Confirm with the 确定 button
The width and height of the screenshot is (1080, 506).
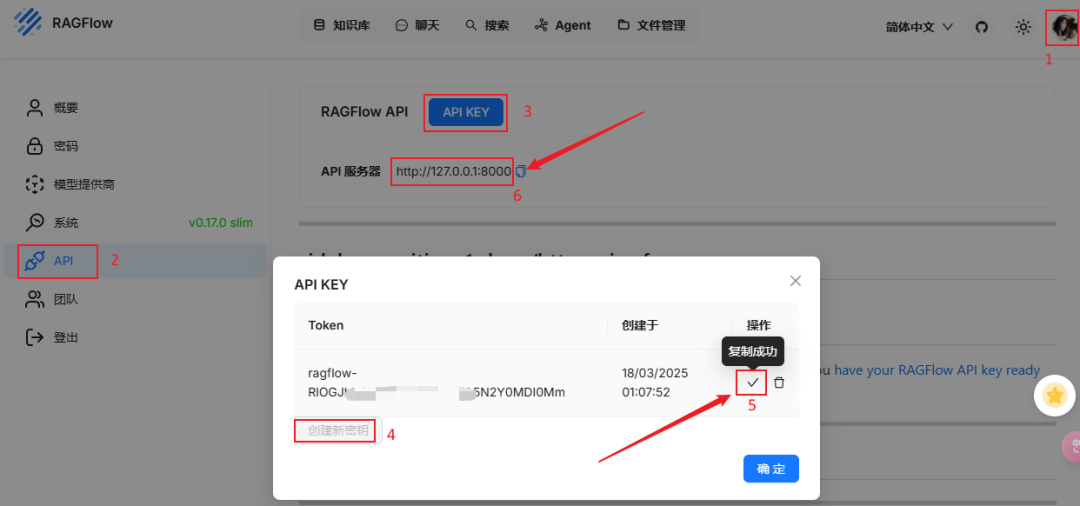click(x=771, y=469)
